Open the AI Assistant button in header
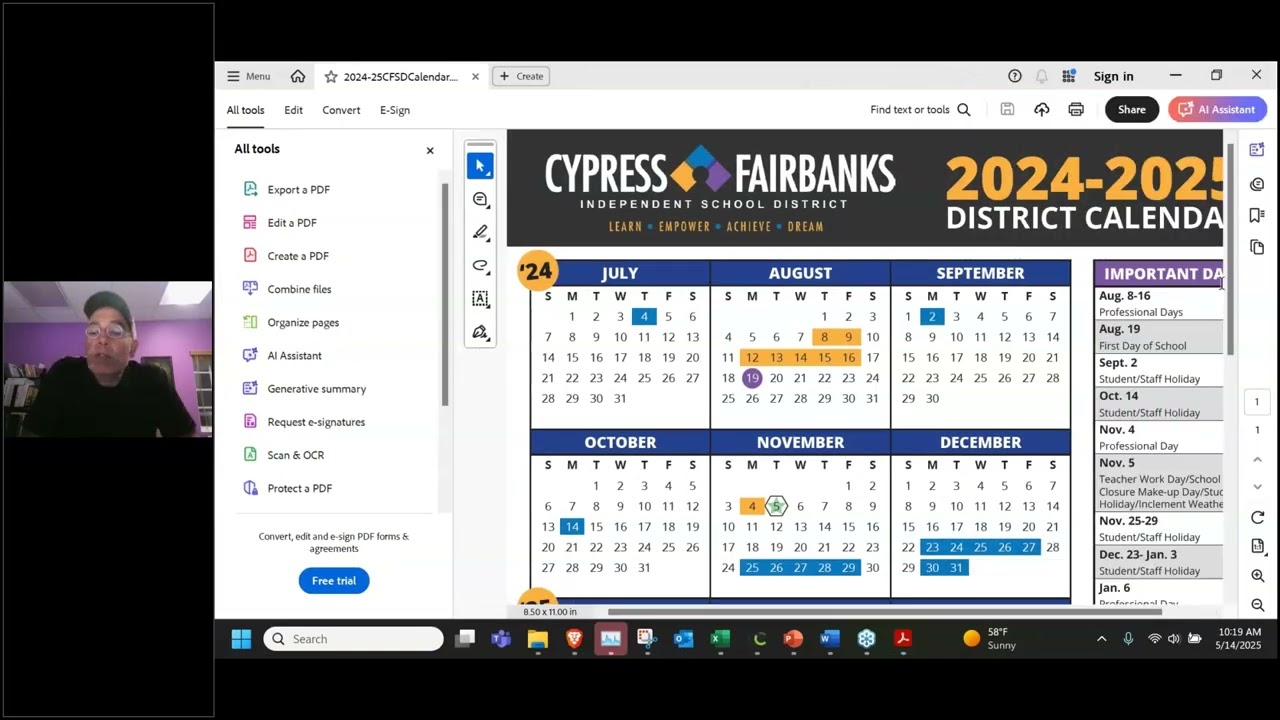The height and width of the screenshot is (720, 1280). pyautogui.click(x=1217, y=110)
